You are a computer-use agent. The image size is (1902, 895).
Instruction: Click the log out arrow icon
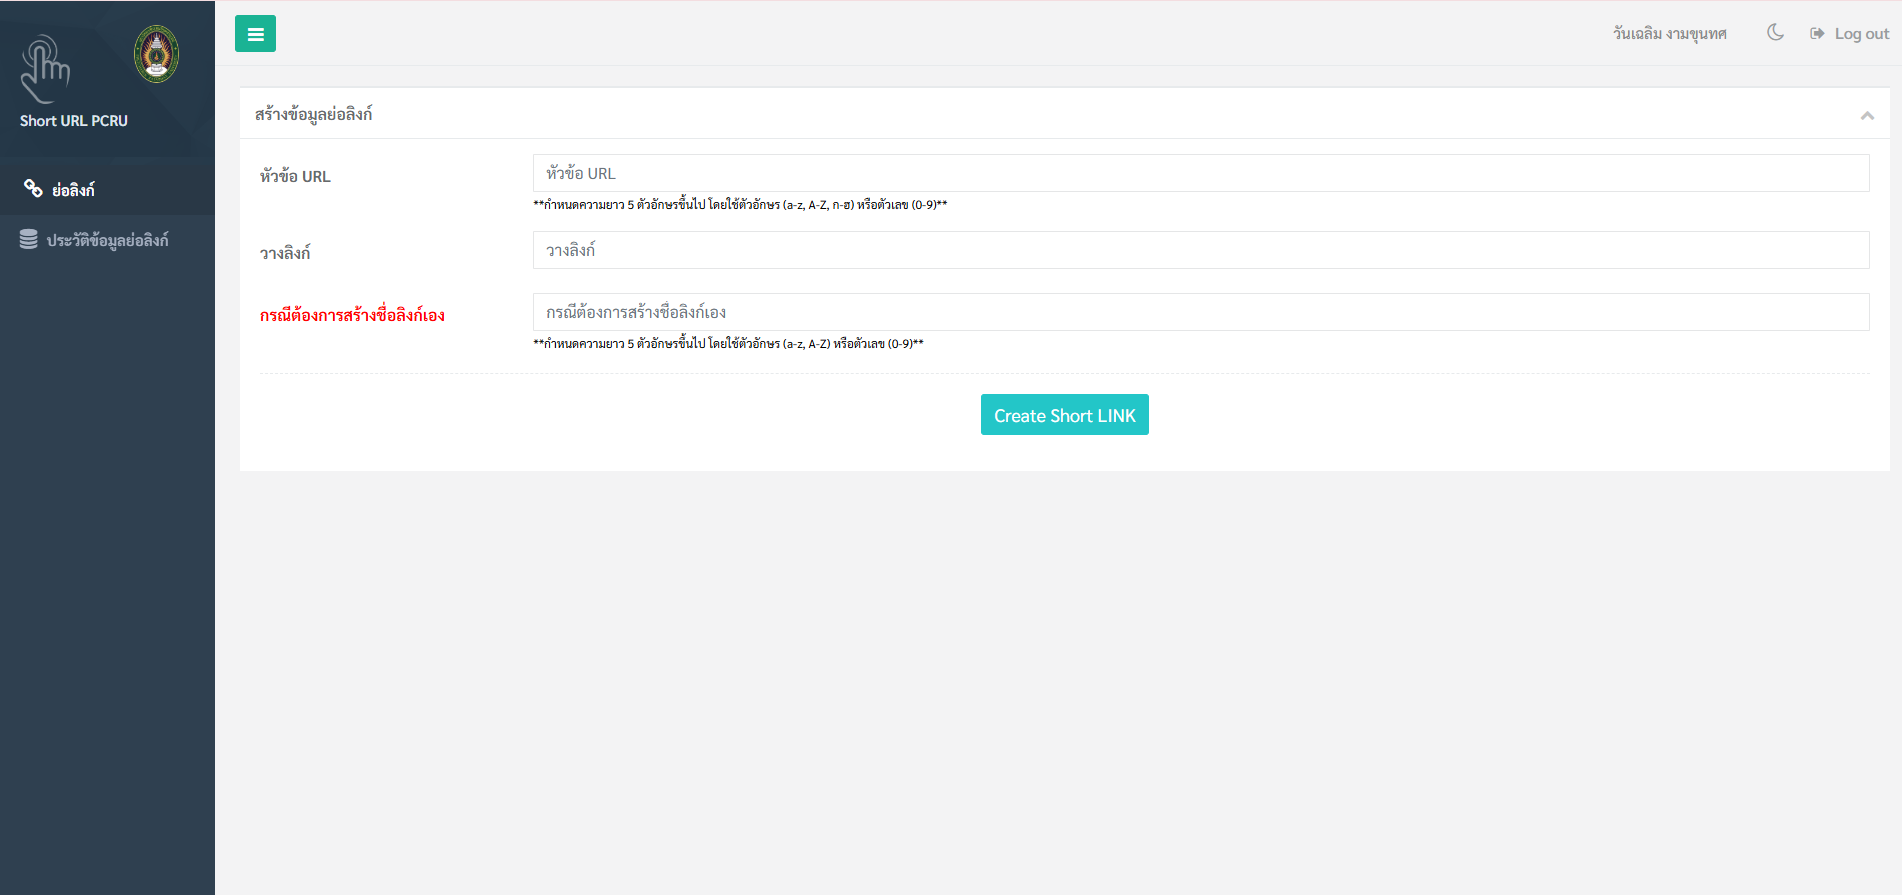(1817, 34)
